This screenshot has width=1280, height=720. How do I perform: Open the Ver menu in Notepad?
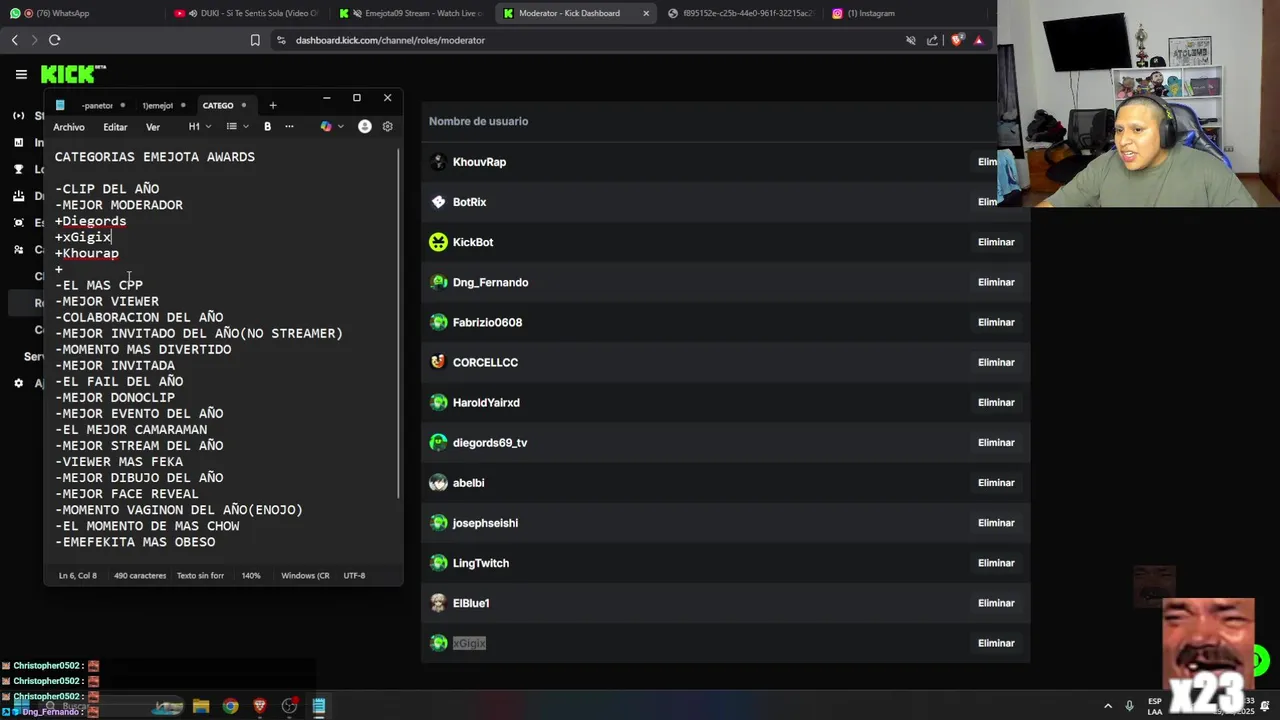point(153,127)
